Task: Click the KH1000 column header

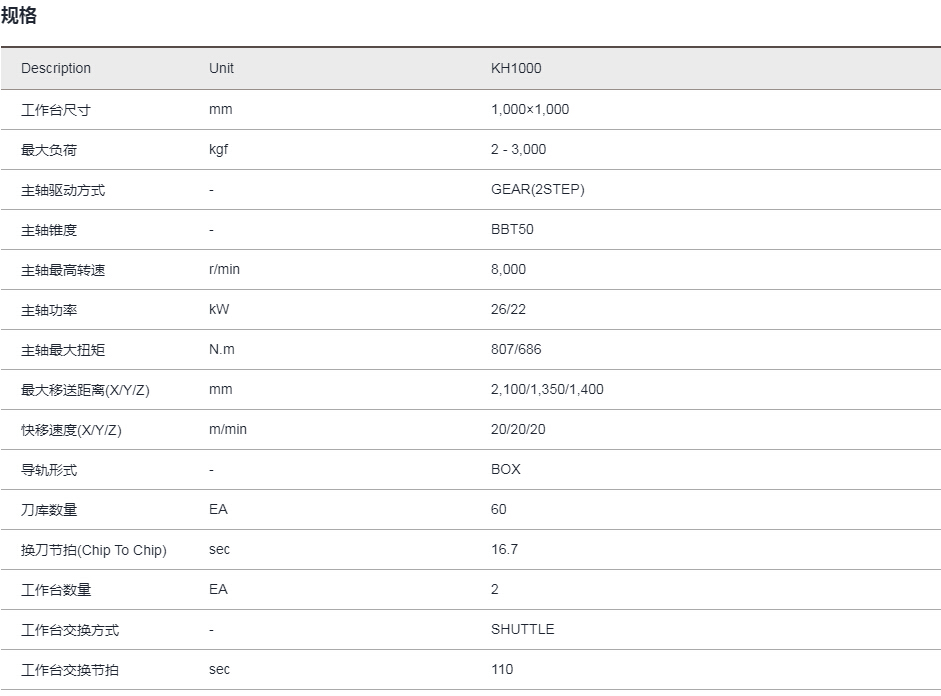Action: (516, 68)
